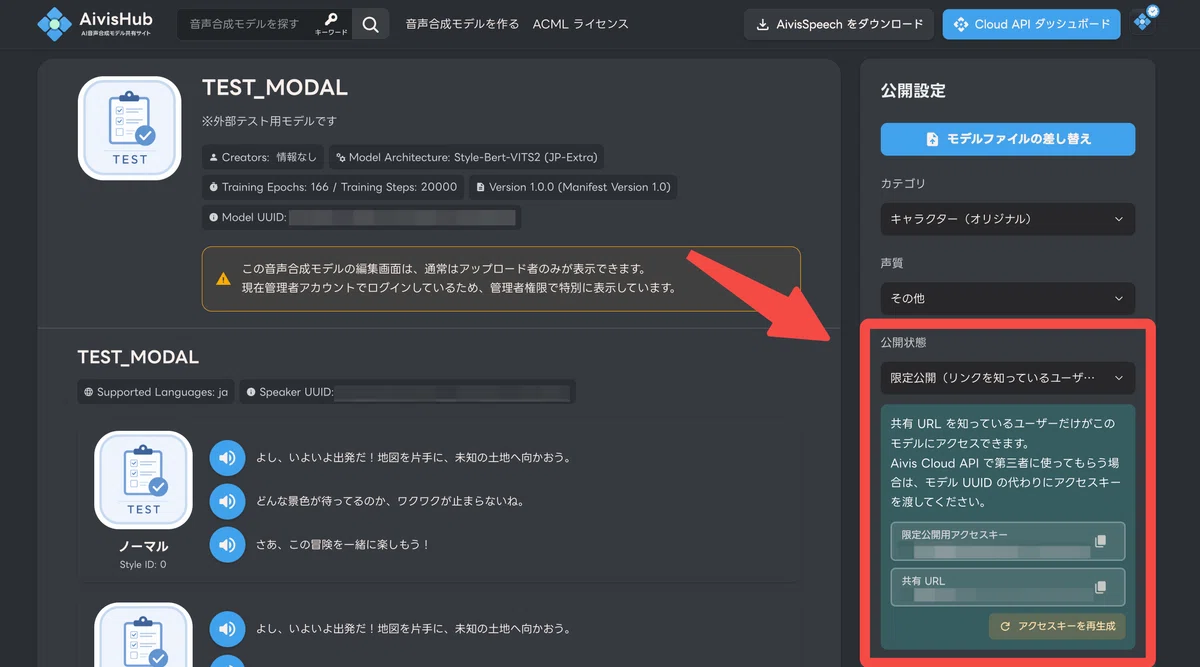The height and width of the screenshot is (667, 1200).
Task: Toggle the keyword search key icon
Action: pyautogui.click(x=332, y=24)
